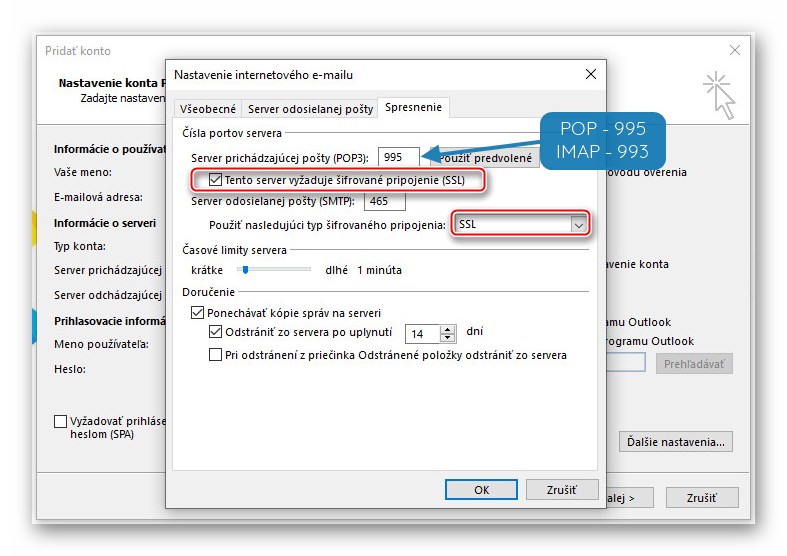Switch to the Všeobecné tab
The height and width of the screenshot is (556, 787).
tap(208, 109)
